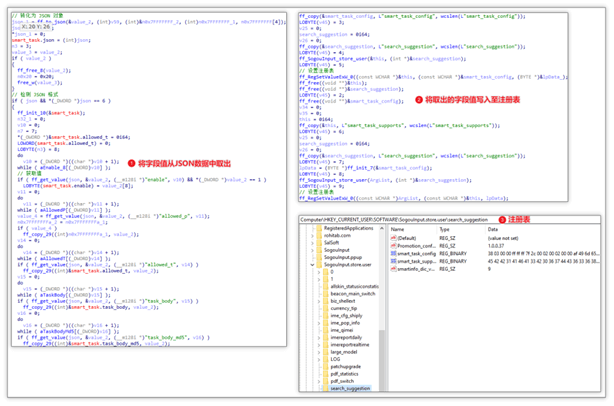Click the smart_task_config binary value icon
Image resolution: width=614 pixels, height=406 pixels.
393,254
